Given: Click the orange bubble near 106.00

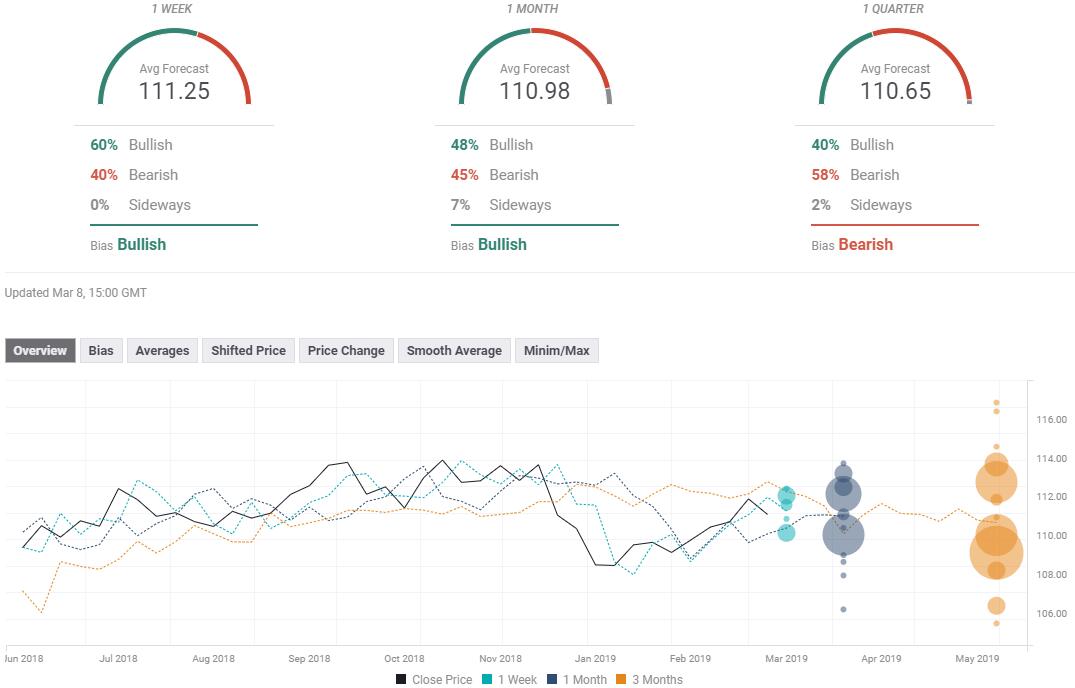Looking at the screenshot, I should click(996, 606).
